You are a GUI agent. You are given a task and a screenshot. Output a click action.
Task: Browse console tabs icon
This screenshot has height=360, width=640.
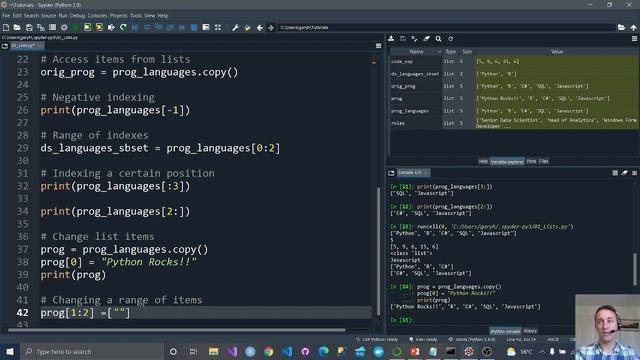pyautogui.click(x=391, y=173)
